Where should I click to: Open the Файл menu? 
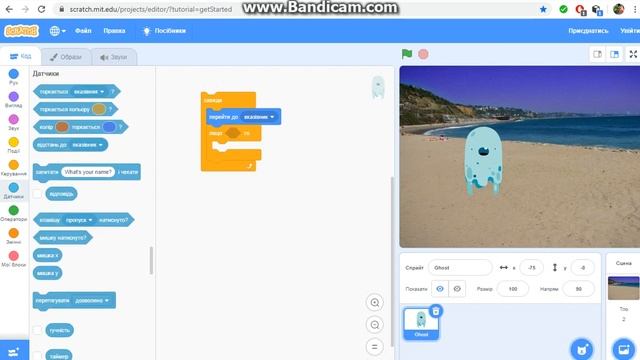point(83,31)
